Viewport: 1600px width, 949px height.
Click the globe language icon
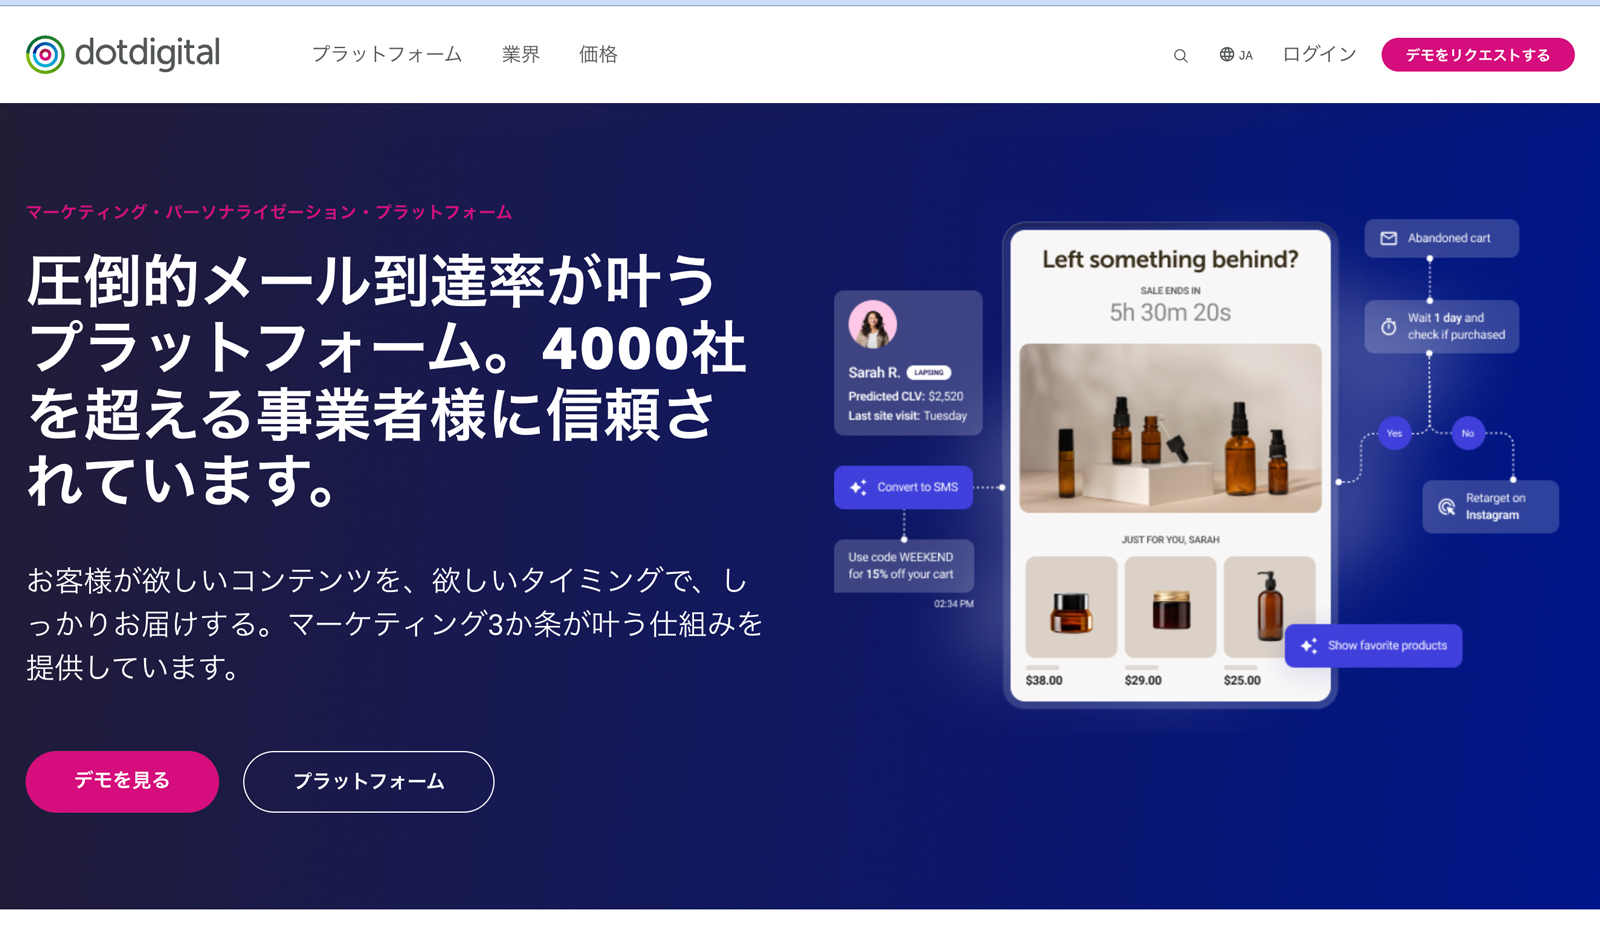point(1226,55)
